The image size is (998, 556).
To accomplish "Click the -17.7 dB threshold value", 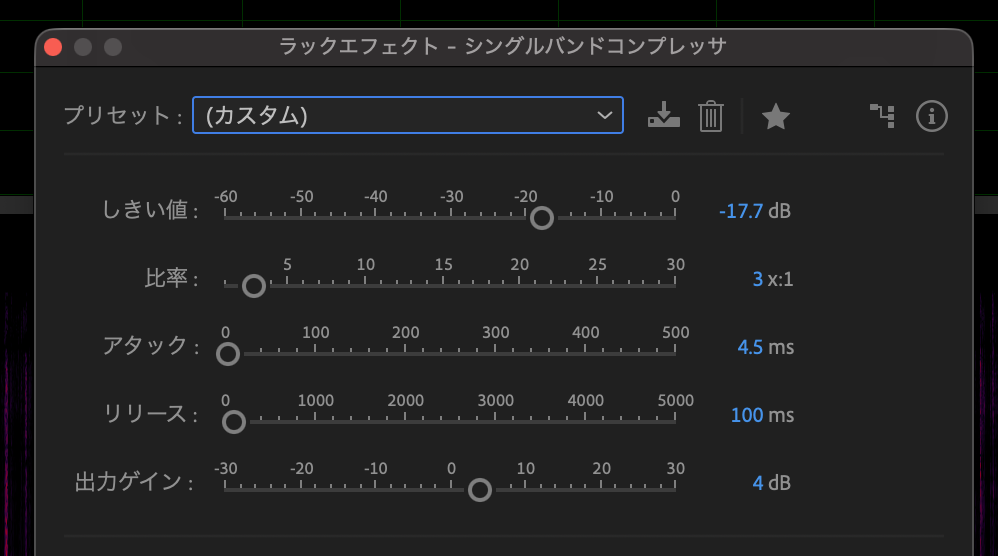I will coord(741,211).
